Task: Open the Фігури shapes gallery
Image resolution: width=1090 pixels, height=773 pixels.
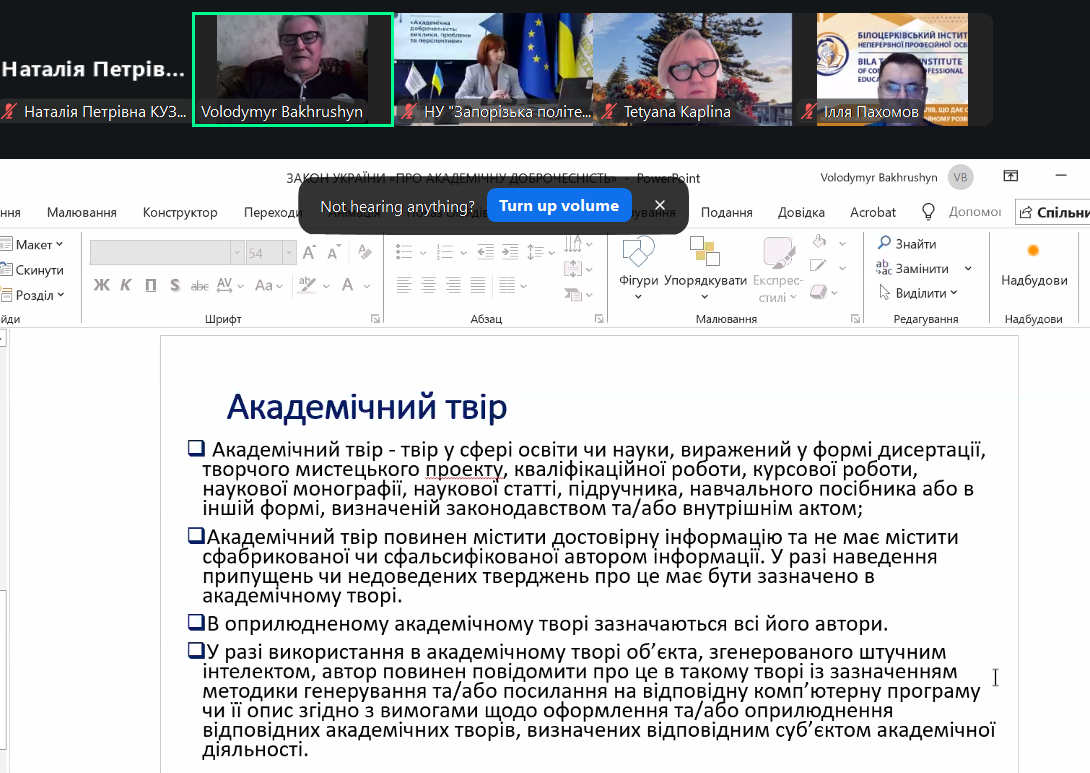Action: point(638,268)
